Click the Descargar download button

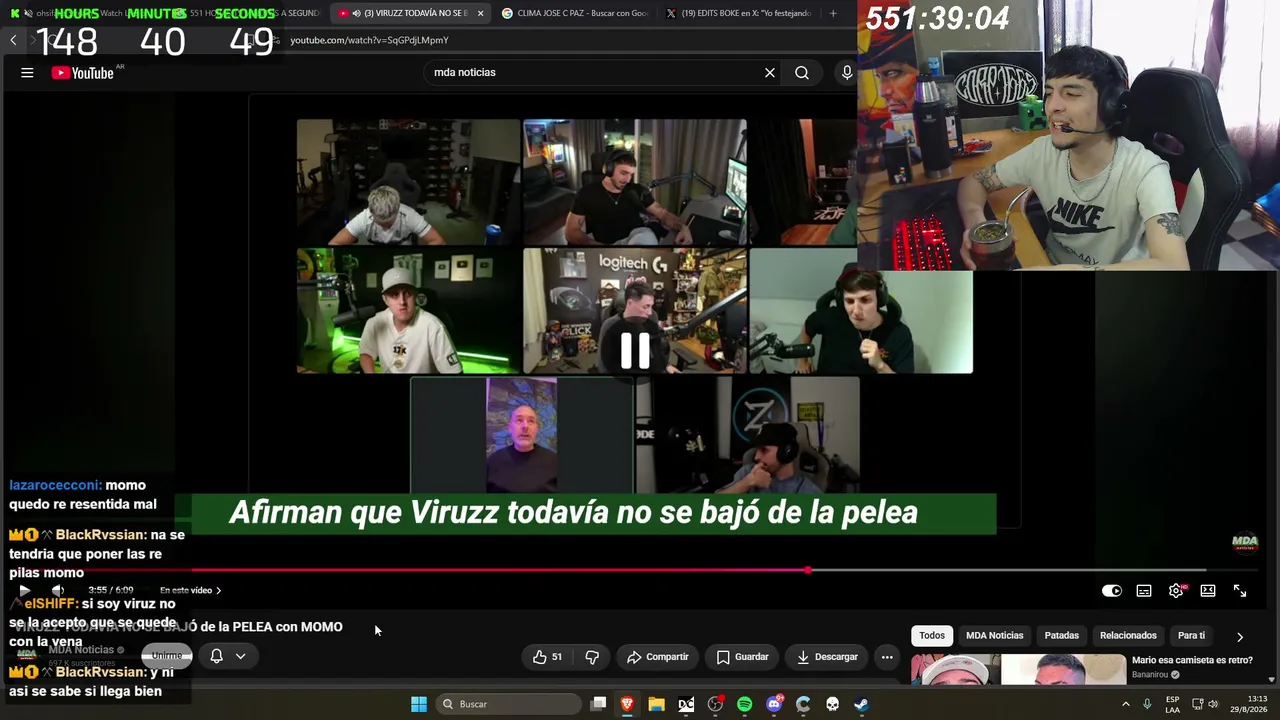pos(827,657)
